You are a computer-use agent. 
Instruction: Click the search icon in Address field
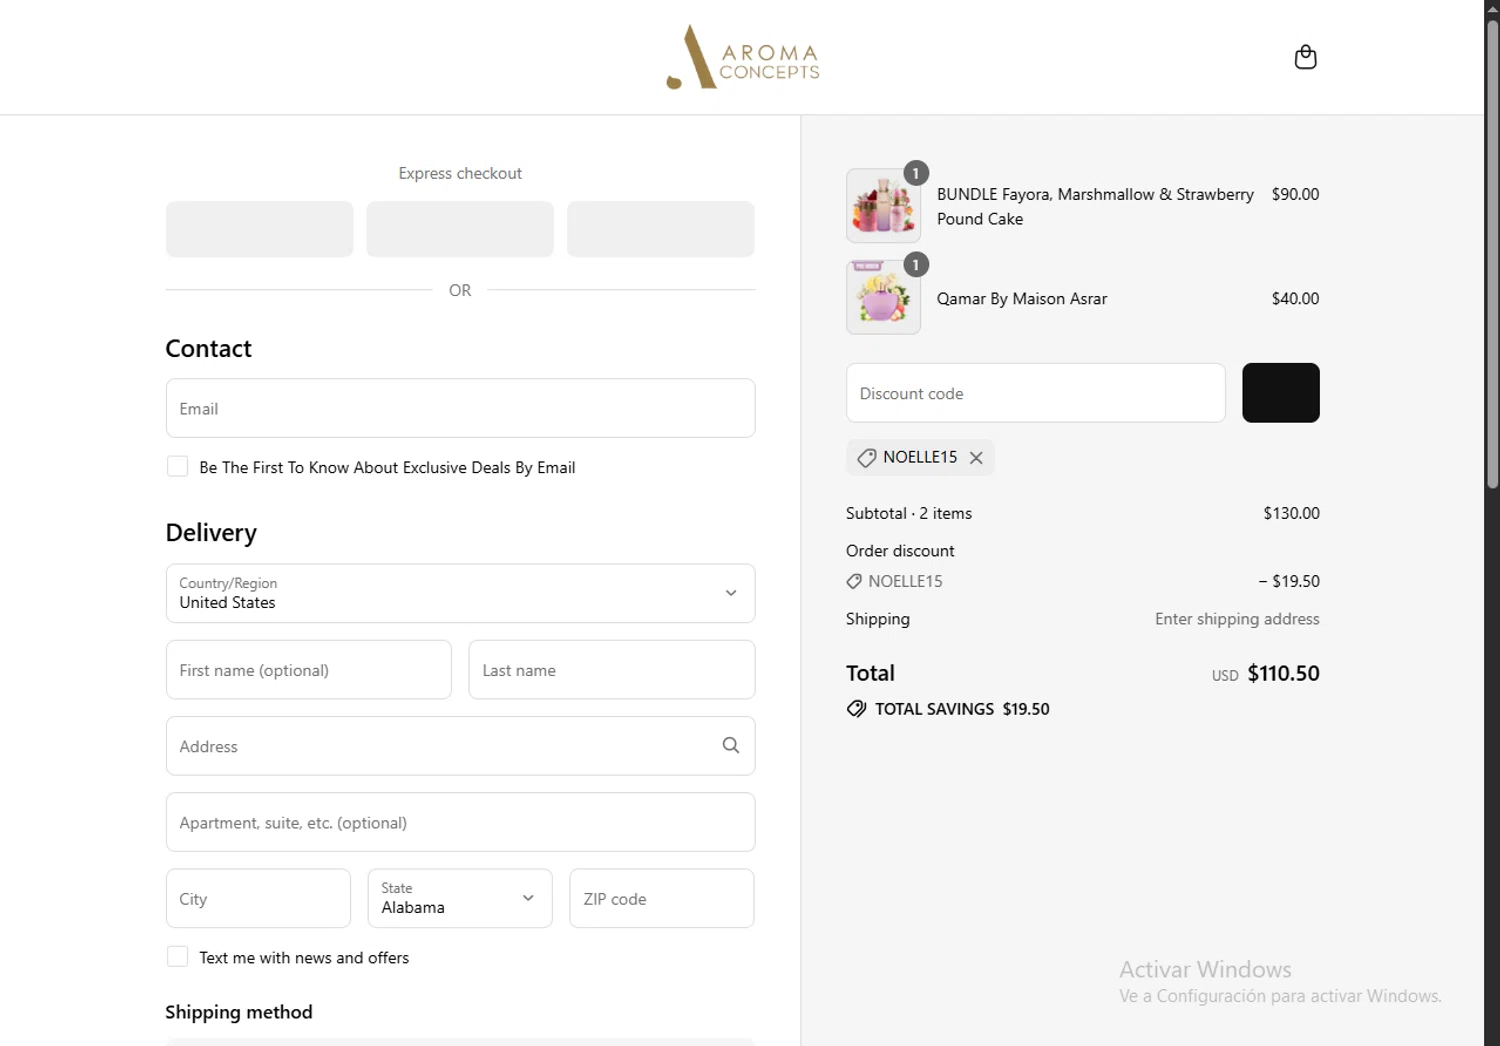(731, 745)
